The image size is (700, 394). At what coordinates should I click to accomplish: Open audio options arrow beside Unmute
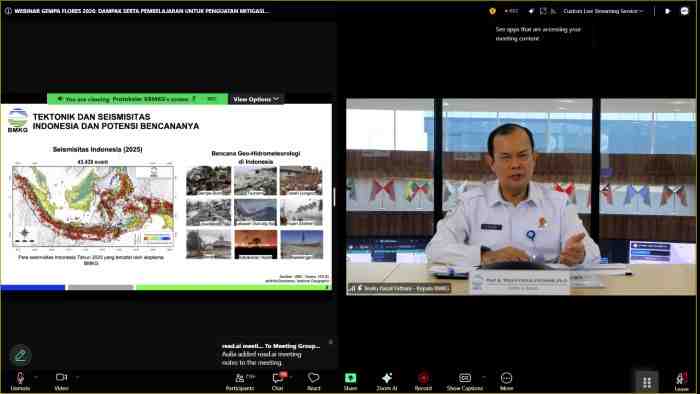(36, 377)
